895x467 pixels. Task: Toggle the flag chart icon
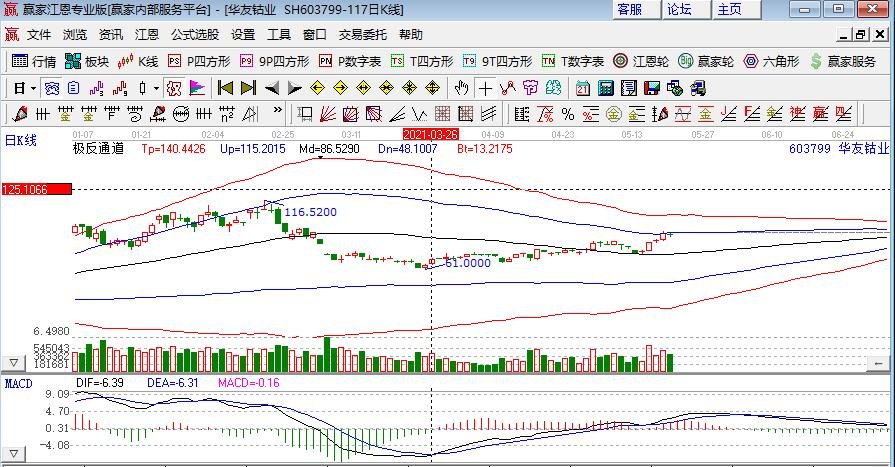point(197,88)
